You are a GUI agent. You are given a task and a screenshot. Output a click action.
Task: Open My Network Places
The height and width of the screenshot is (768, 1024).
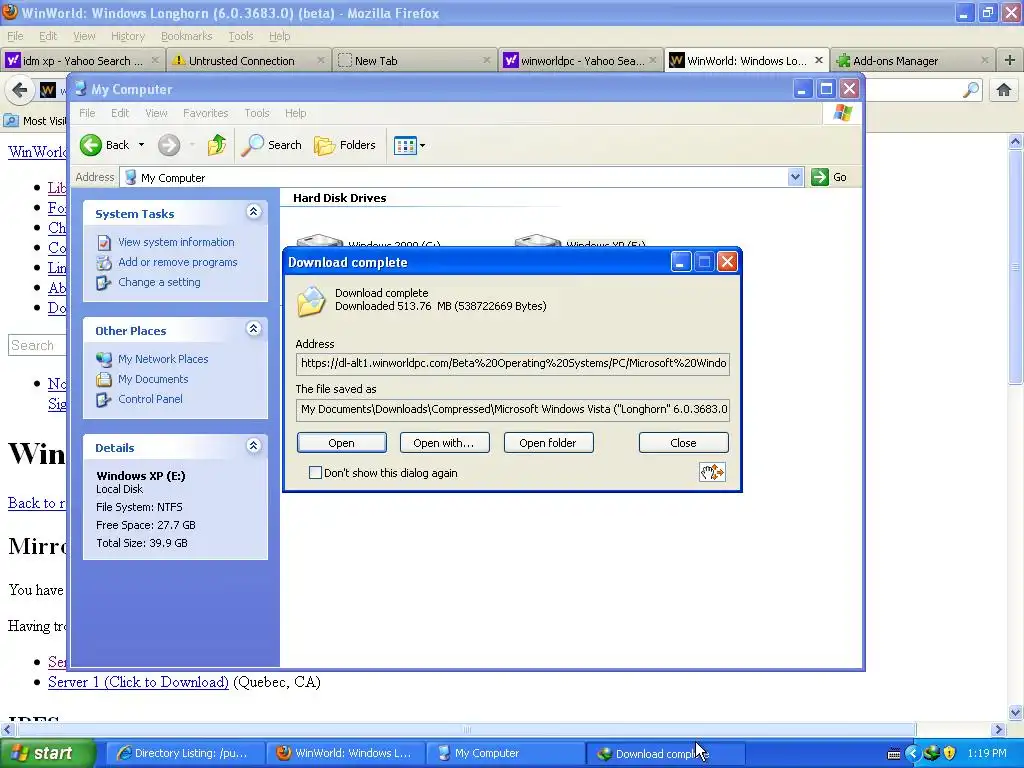(163, 359)
